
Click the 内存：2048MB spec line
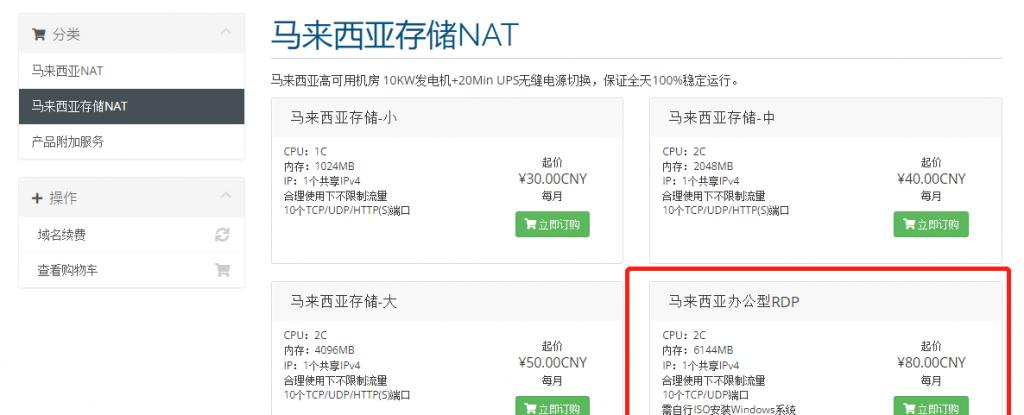[x=698, y=166]
